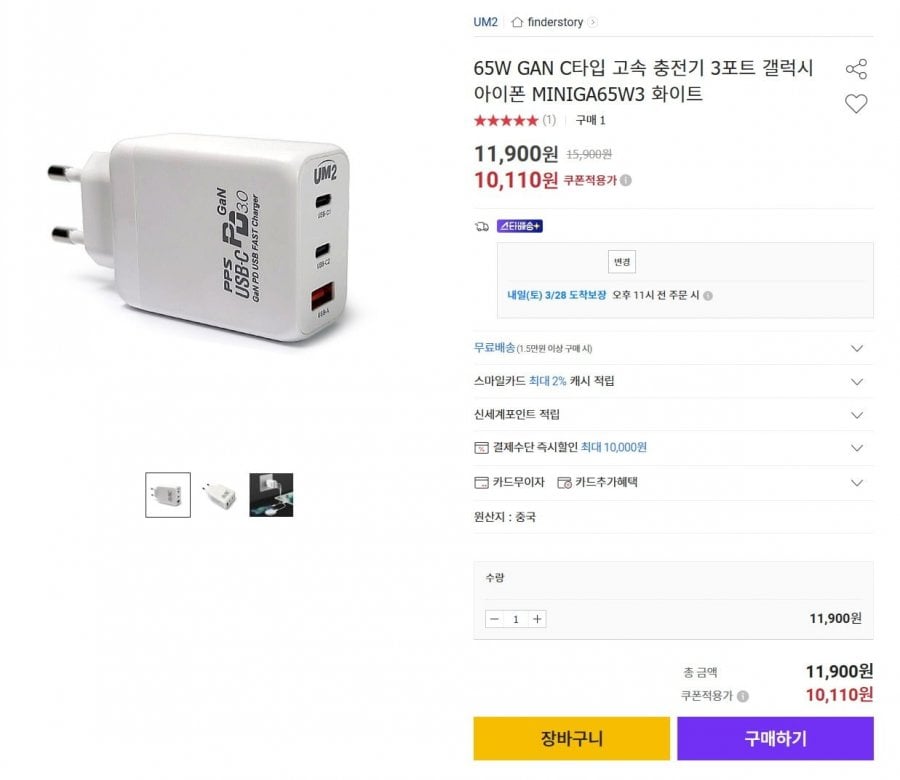Expand the 무료배송 shipping section

(857, 348)
